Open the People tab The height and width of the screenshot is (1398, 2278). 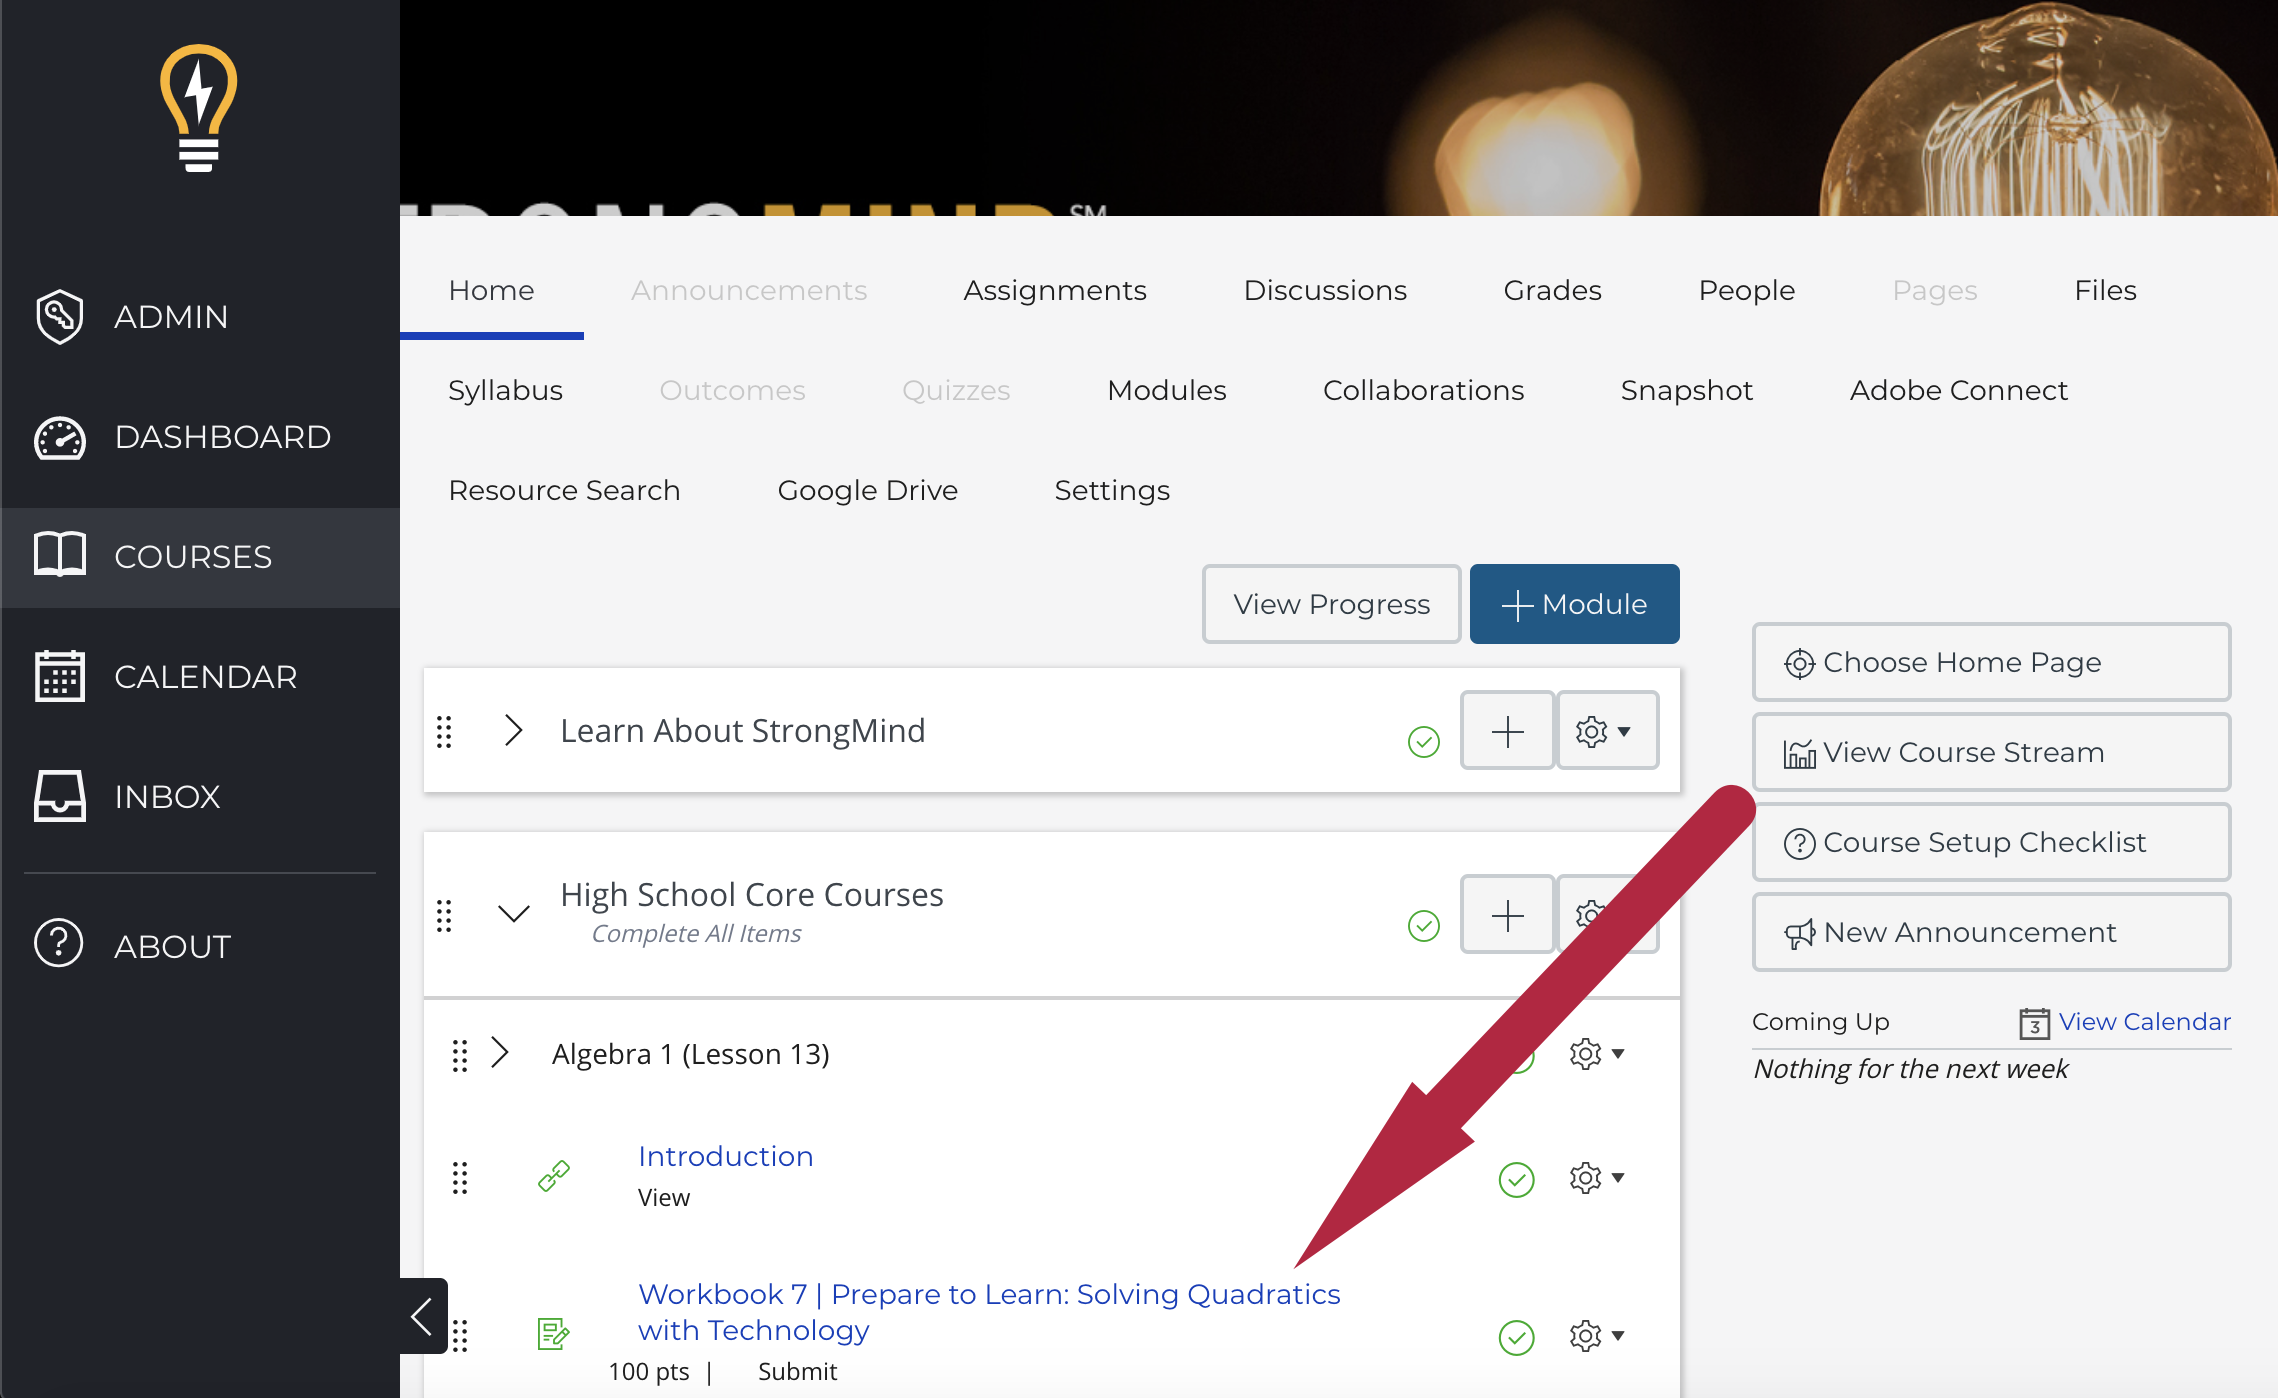[x=1747, y=290]
